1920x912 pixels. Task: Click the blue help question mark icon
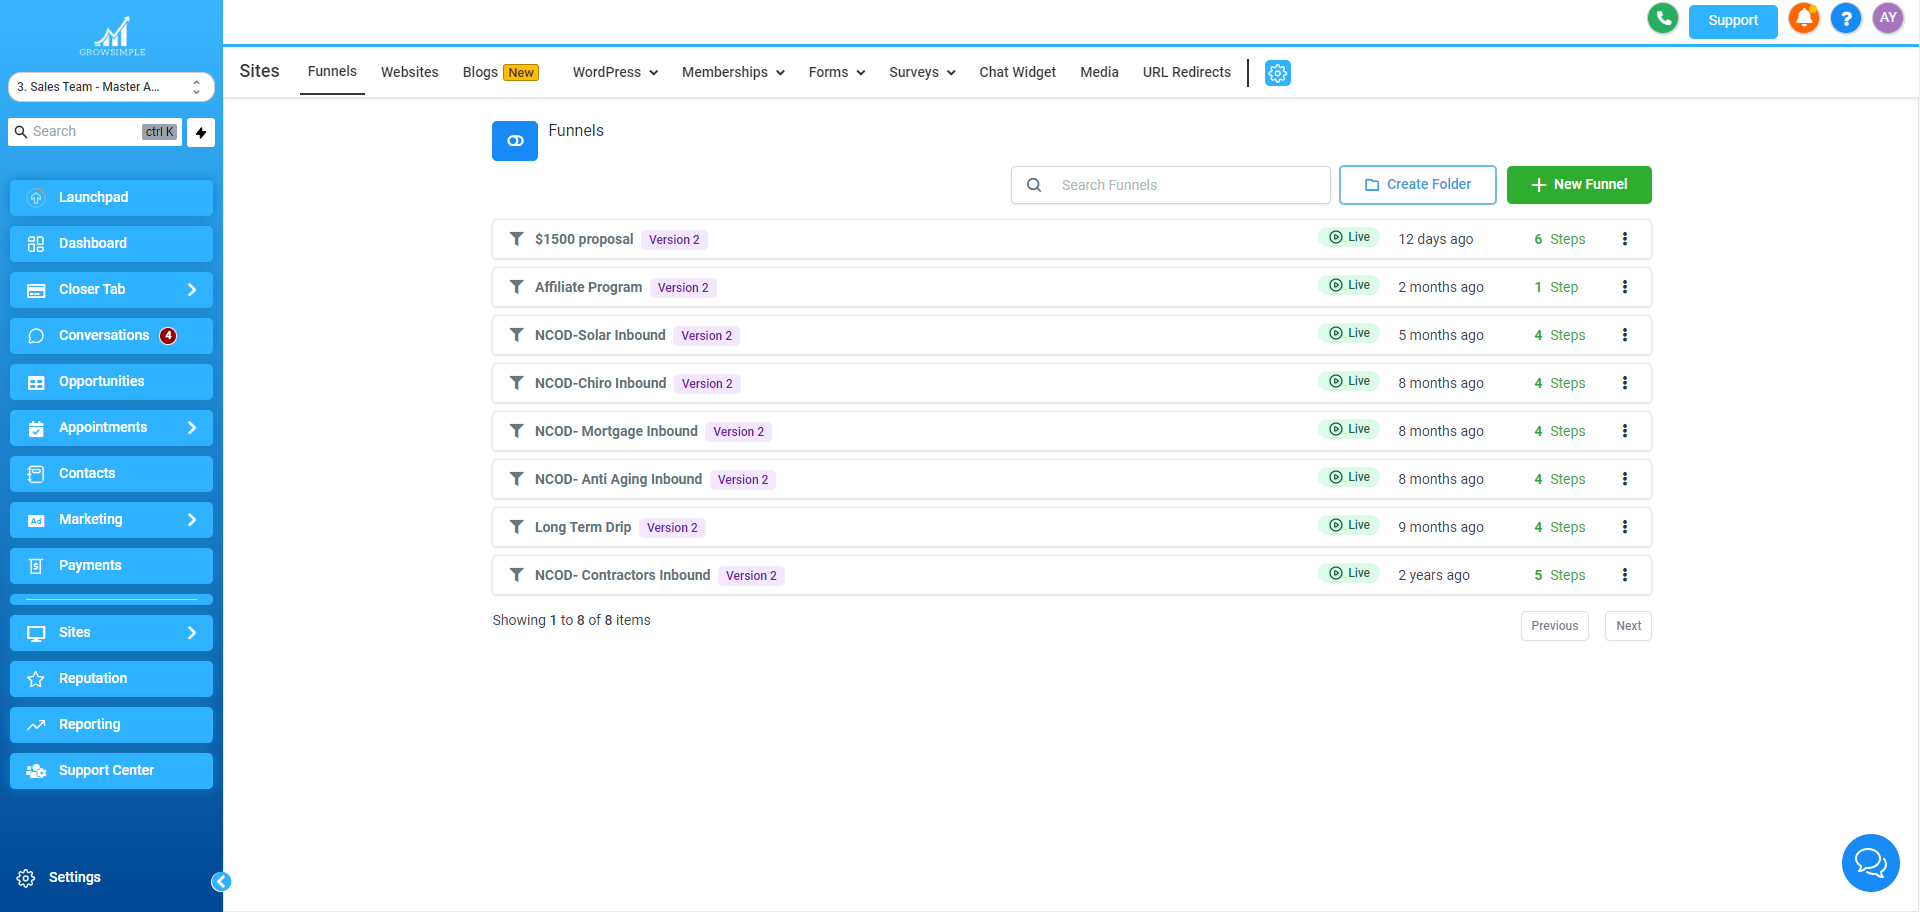tap(1845, 19)
